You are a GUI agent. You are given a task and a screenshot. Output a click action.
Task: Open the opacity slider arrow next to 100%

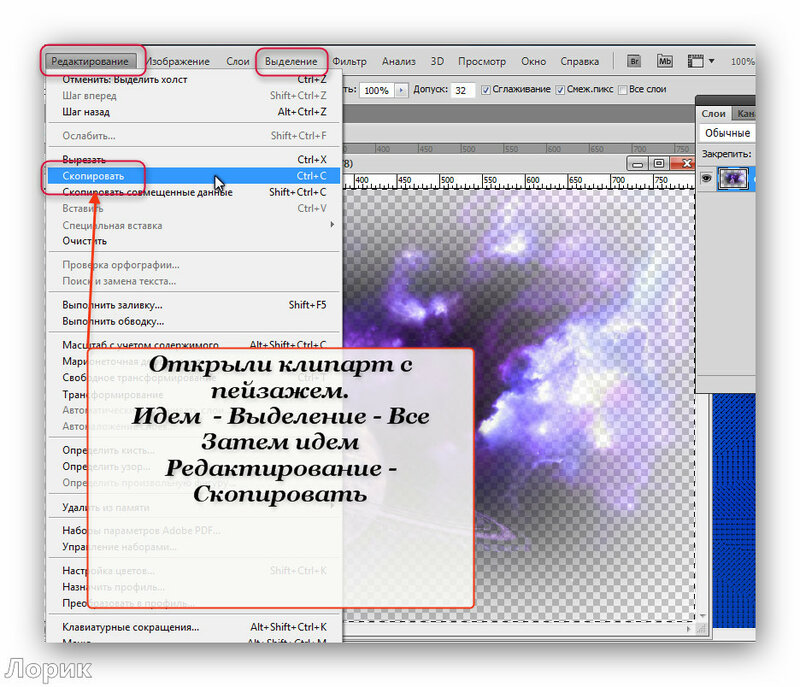point(402,90)
